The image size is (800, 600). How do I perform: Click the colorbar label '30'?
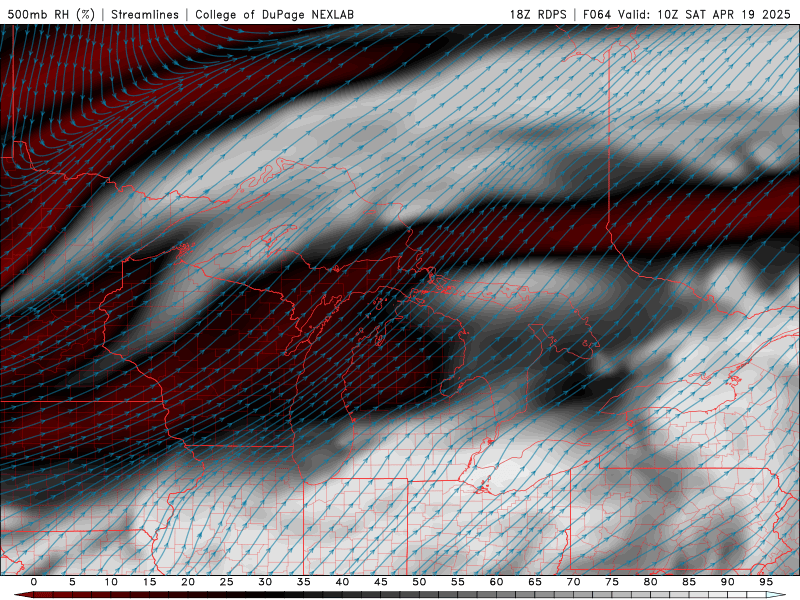click(265, 582)
